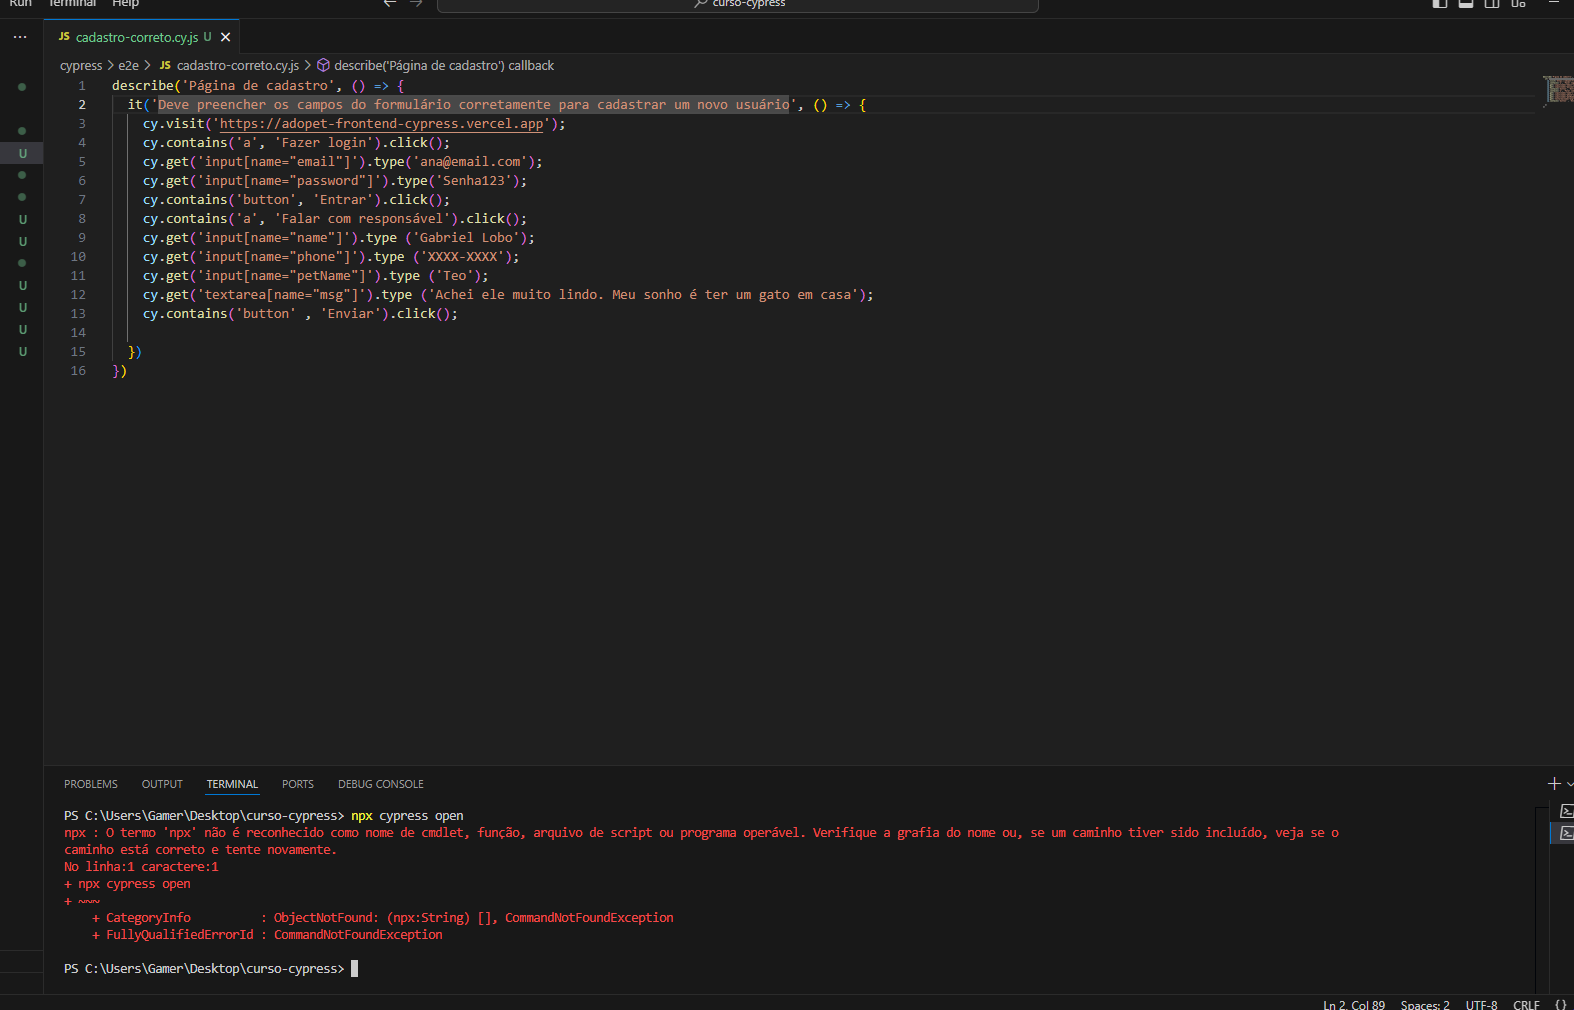This screenshot has height=1010, width=1574.
Task: Select the TERMINAL panel tab
Action: click(232, 784)
